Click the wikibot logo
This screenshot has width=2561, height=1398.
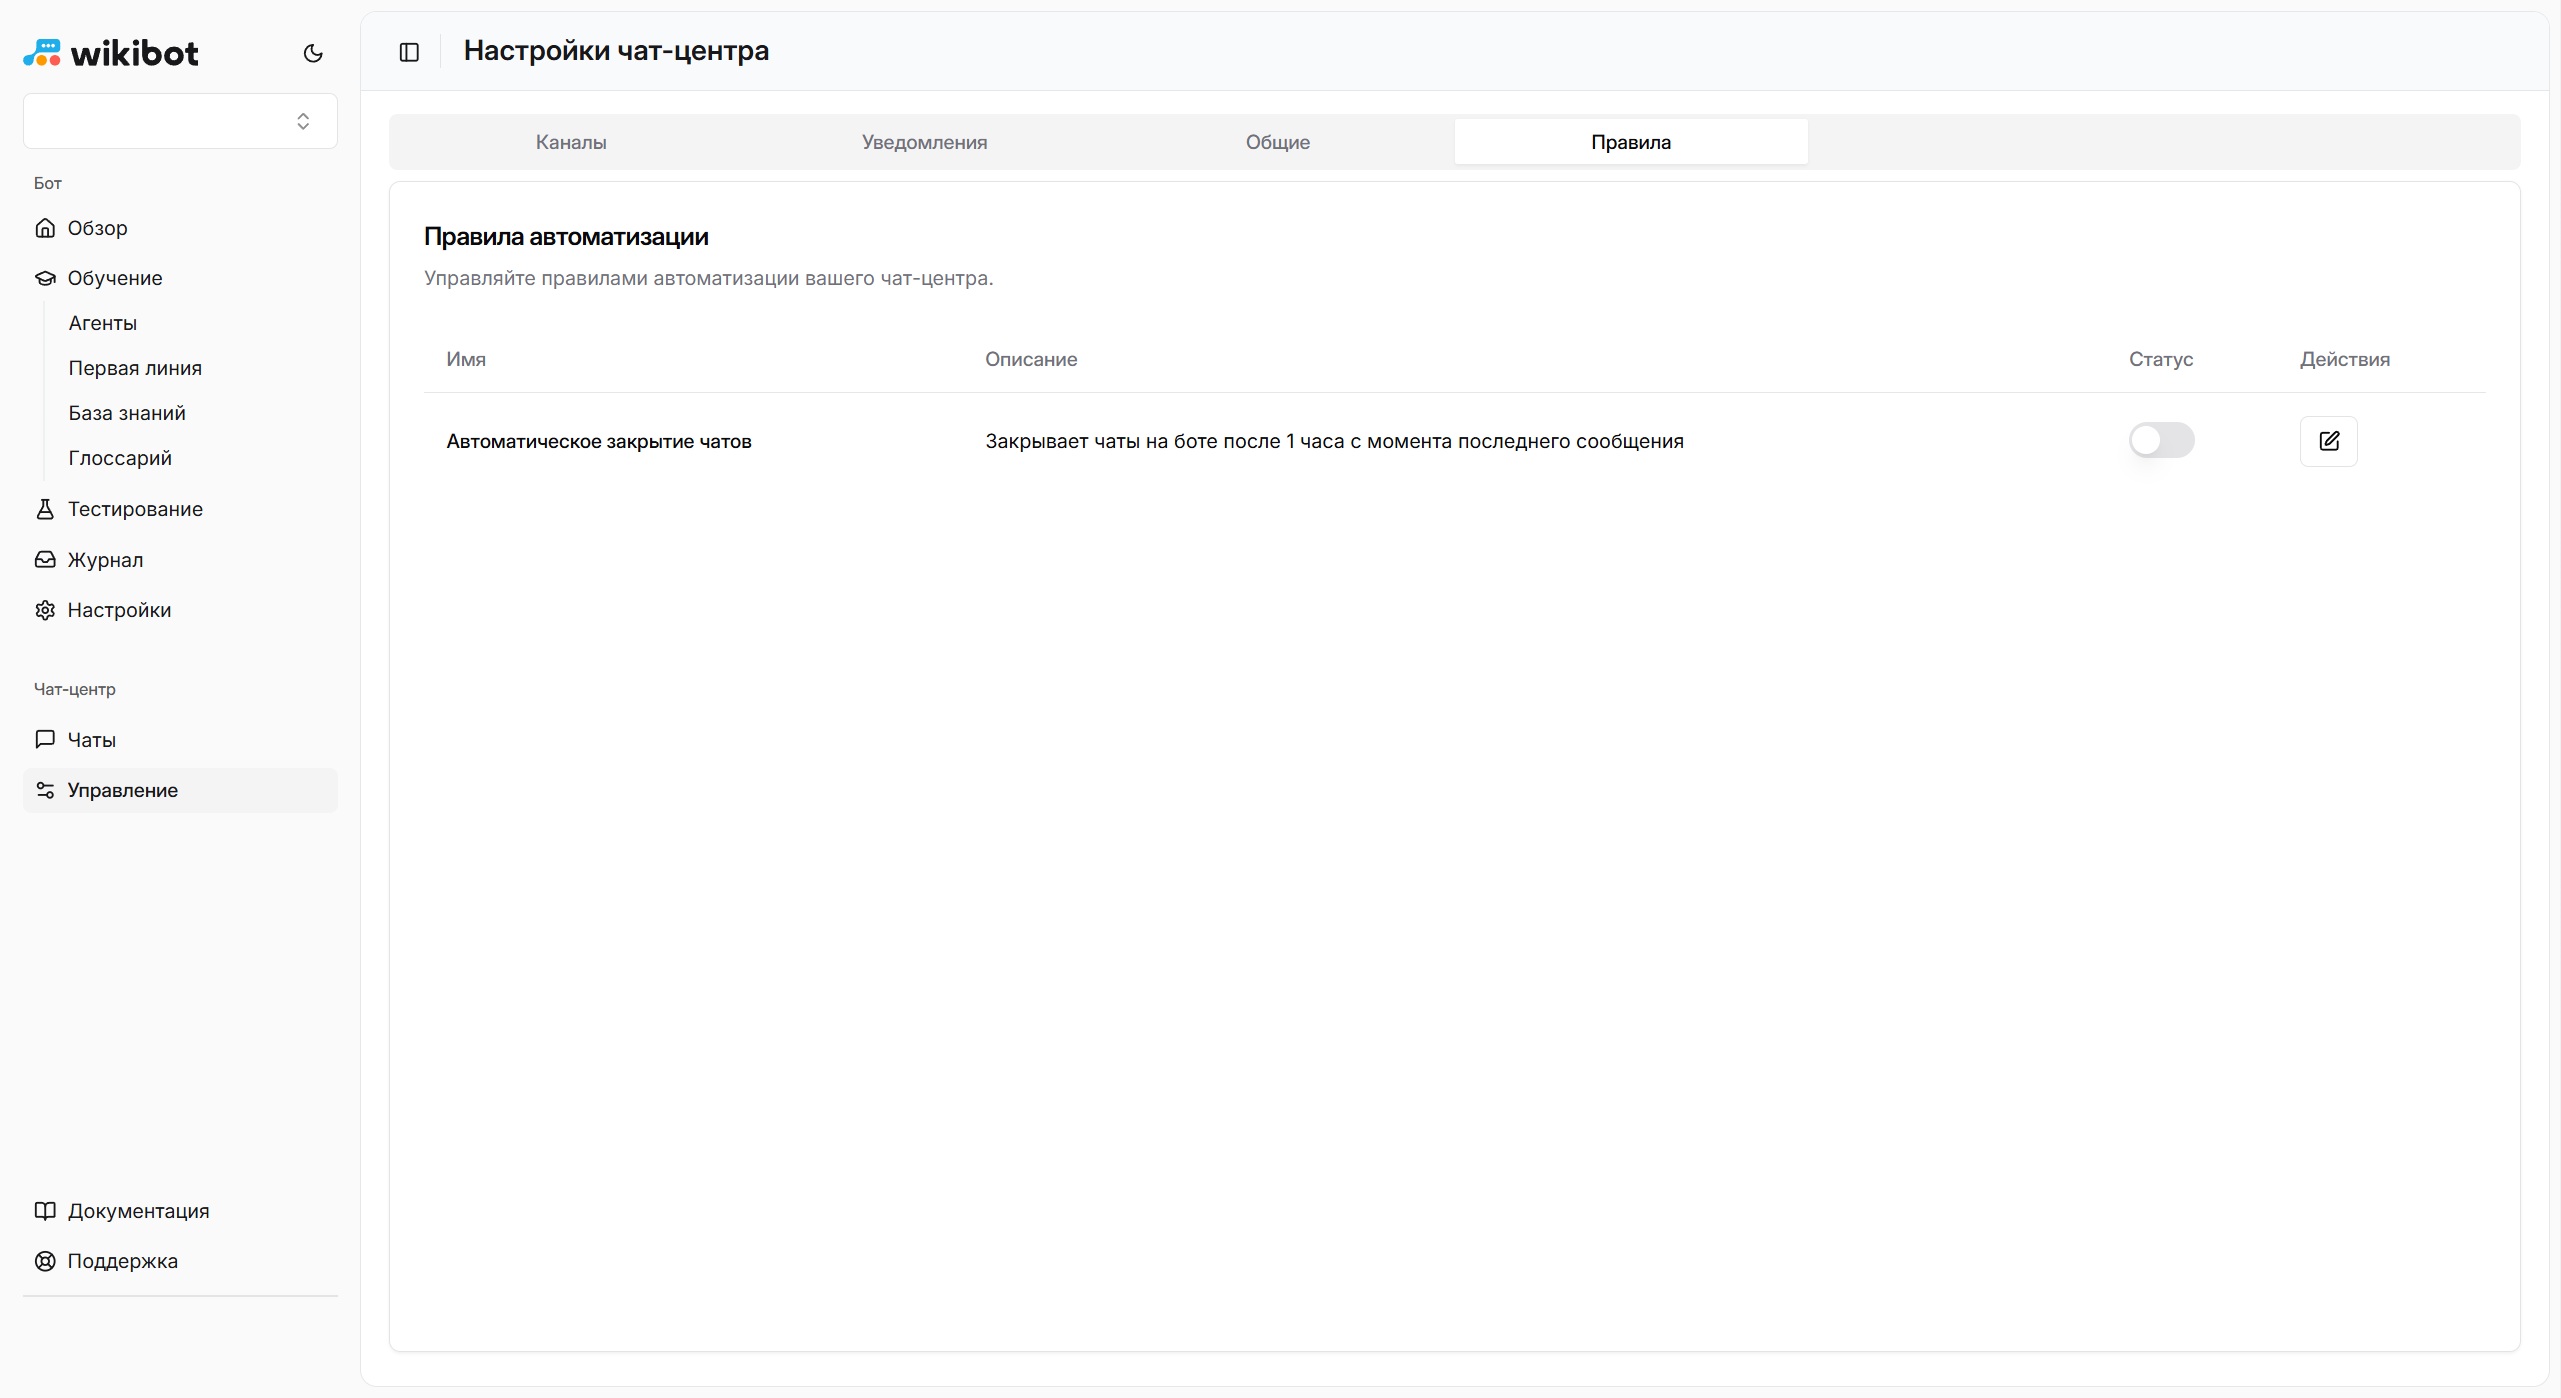pyautogui.click(x=111, y=53)
